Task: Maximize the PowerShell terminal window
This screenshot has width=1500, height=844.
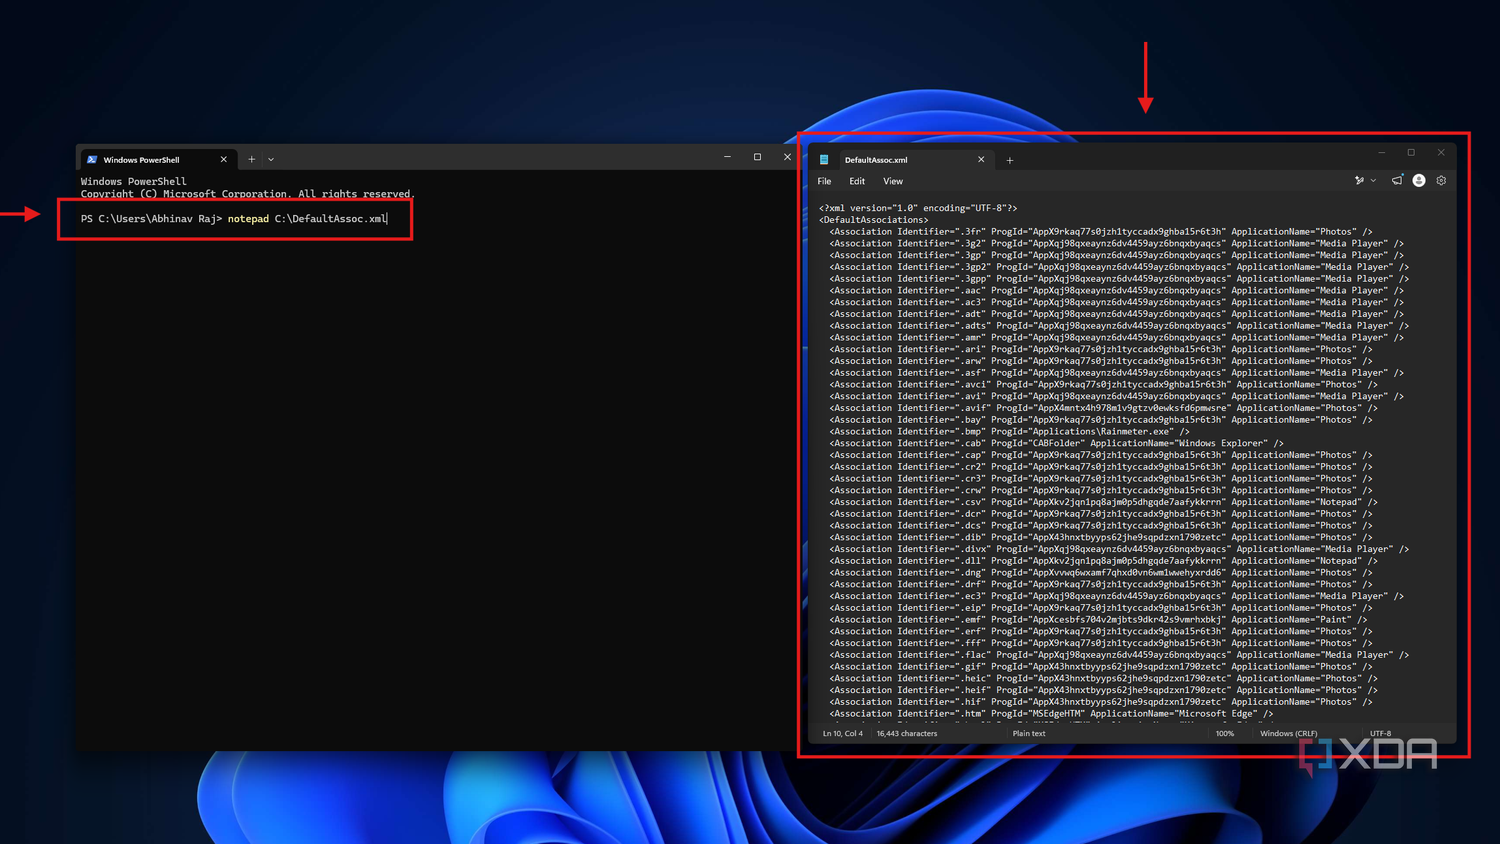Action: click(757, 157)
